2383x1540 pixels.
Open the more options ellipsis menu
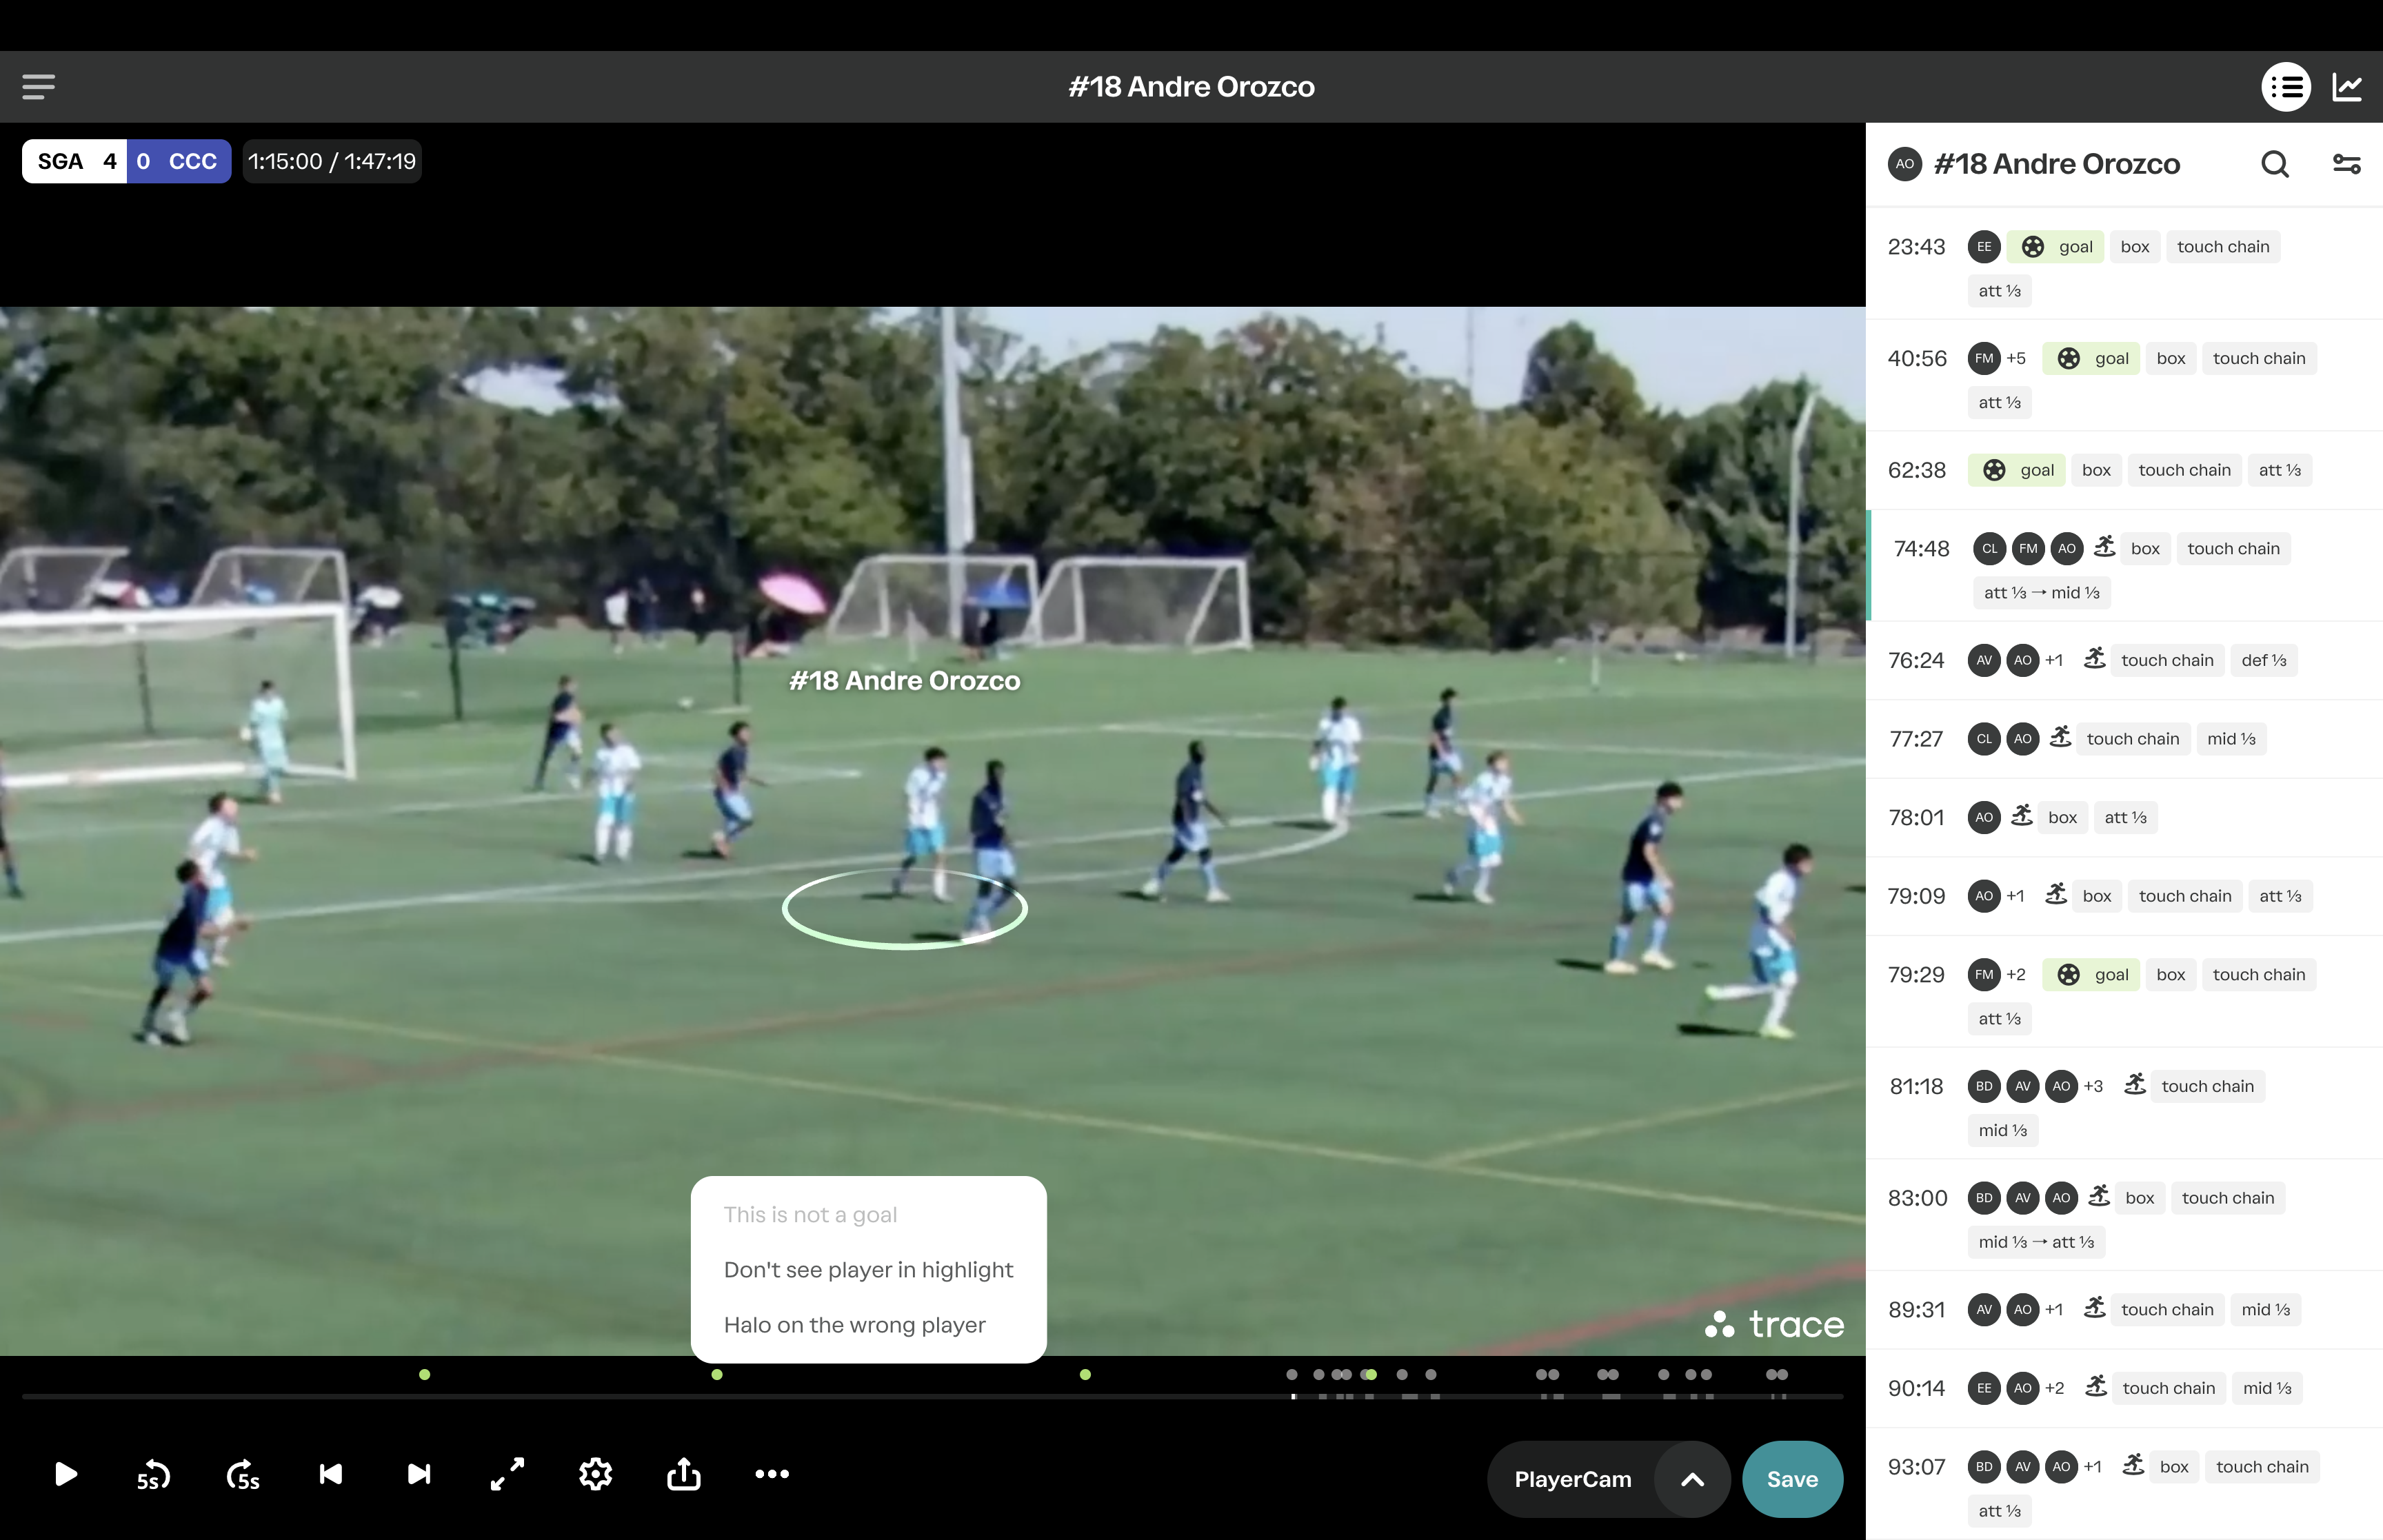pos(771,1475)
